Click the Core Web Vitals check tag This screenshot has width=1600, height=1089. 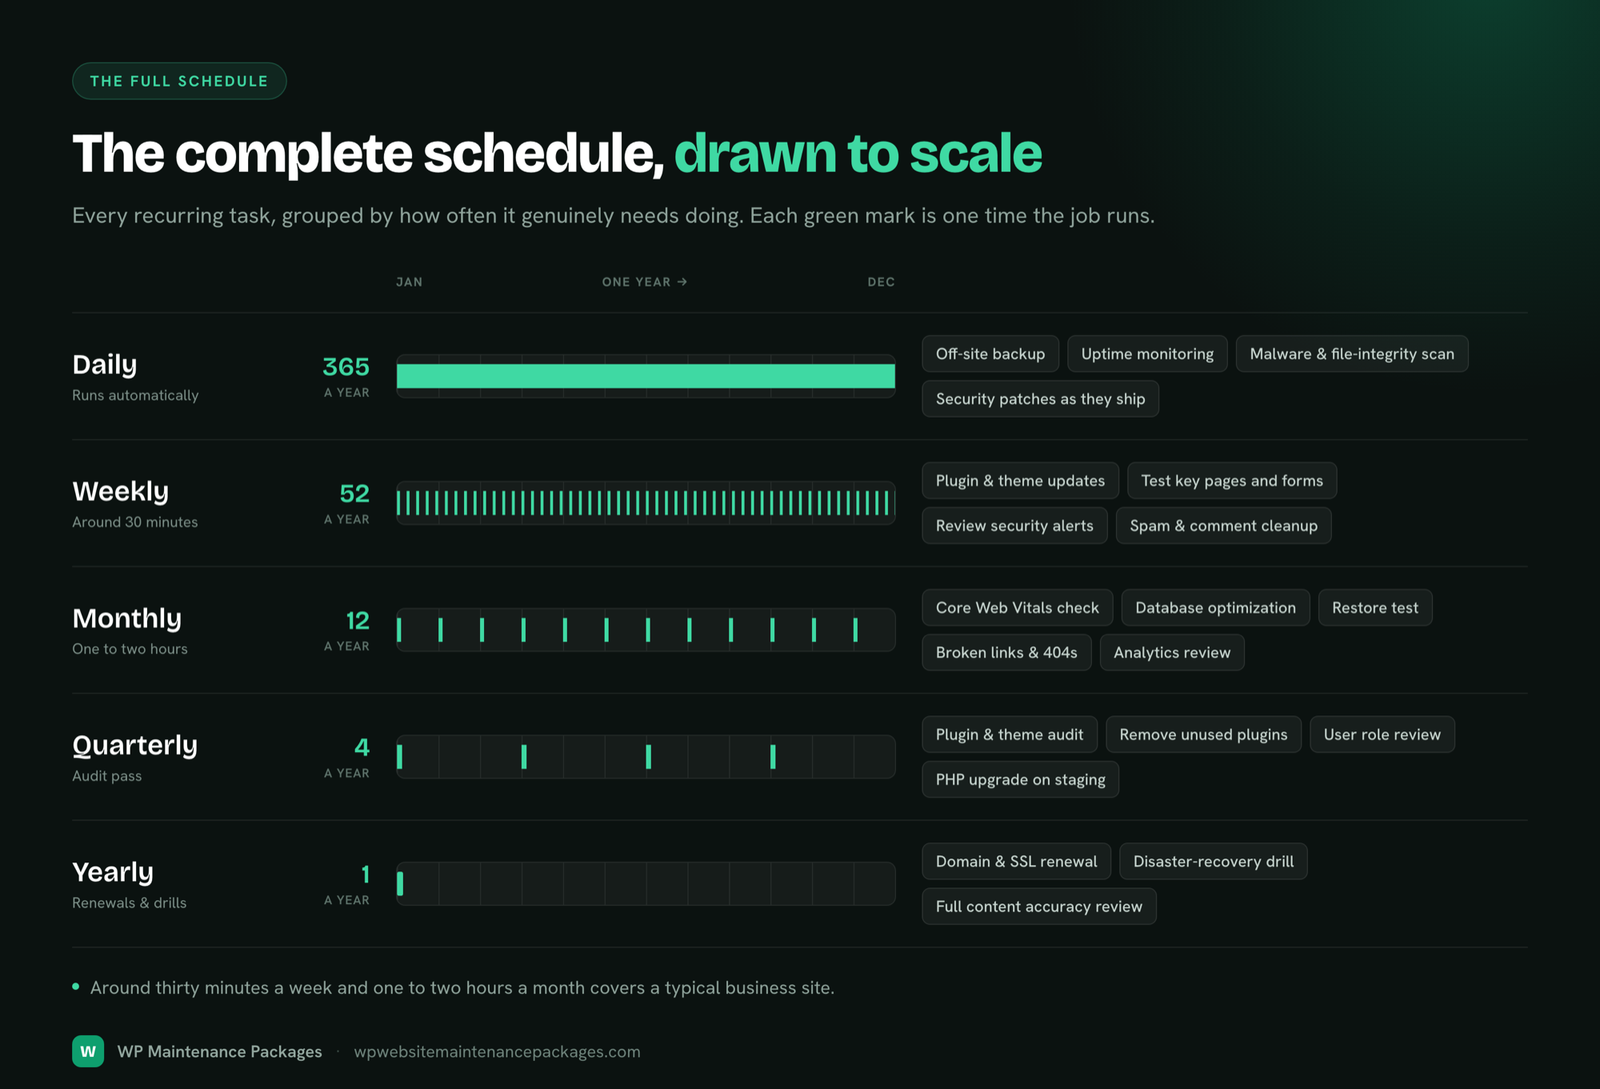(1017, 608)
